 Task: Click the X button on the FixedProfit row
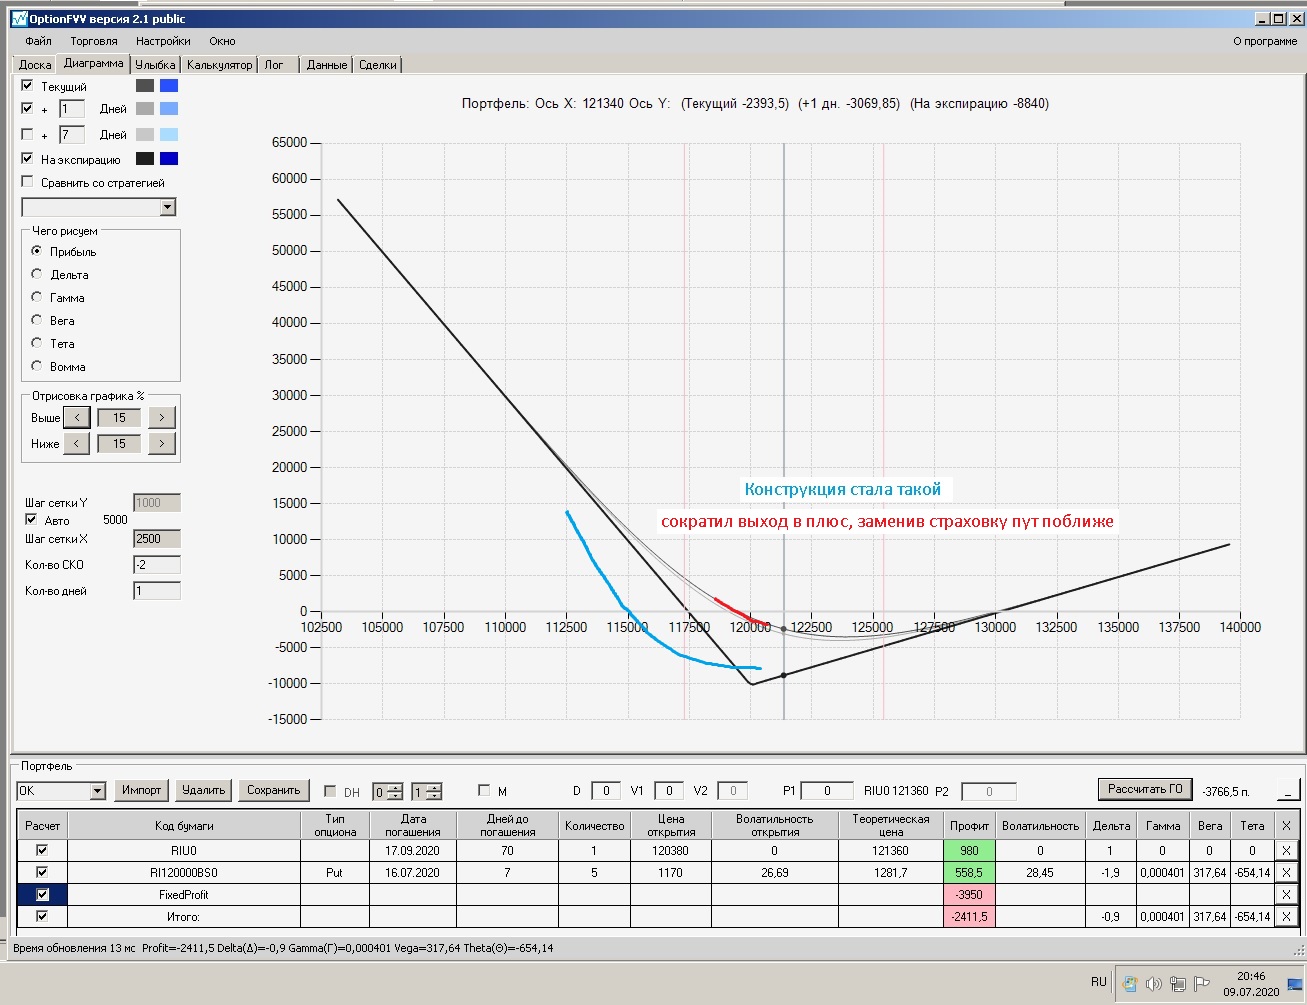point(1286,894)
